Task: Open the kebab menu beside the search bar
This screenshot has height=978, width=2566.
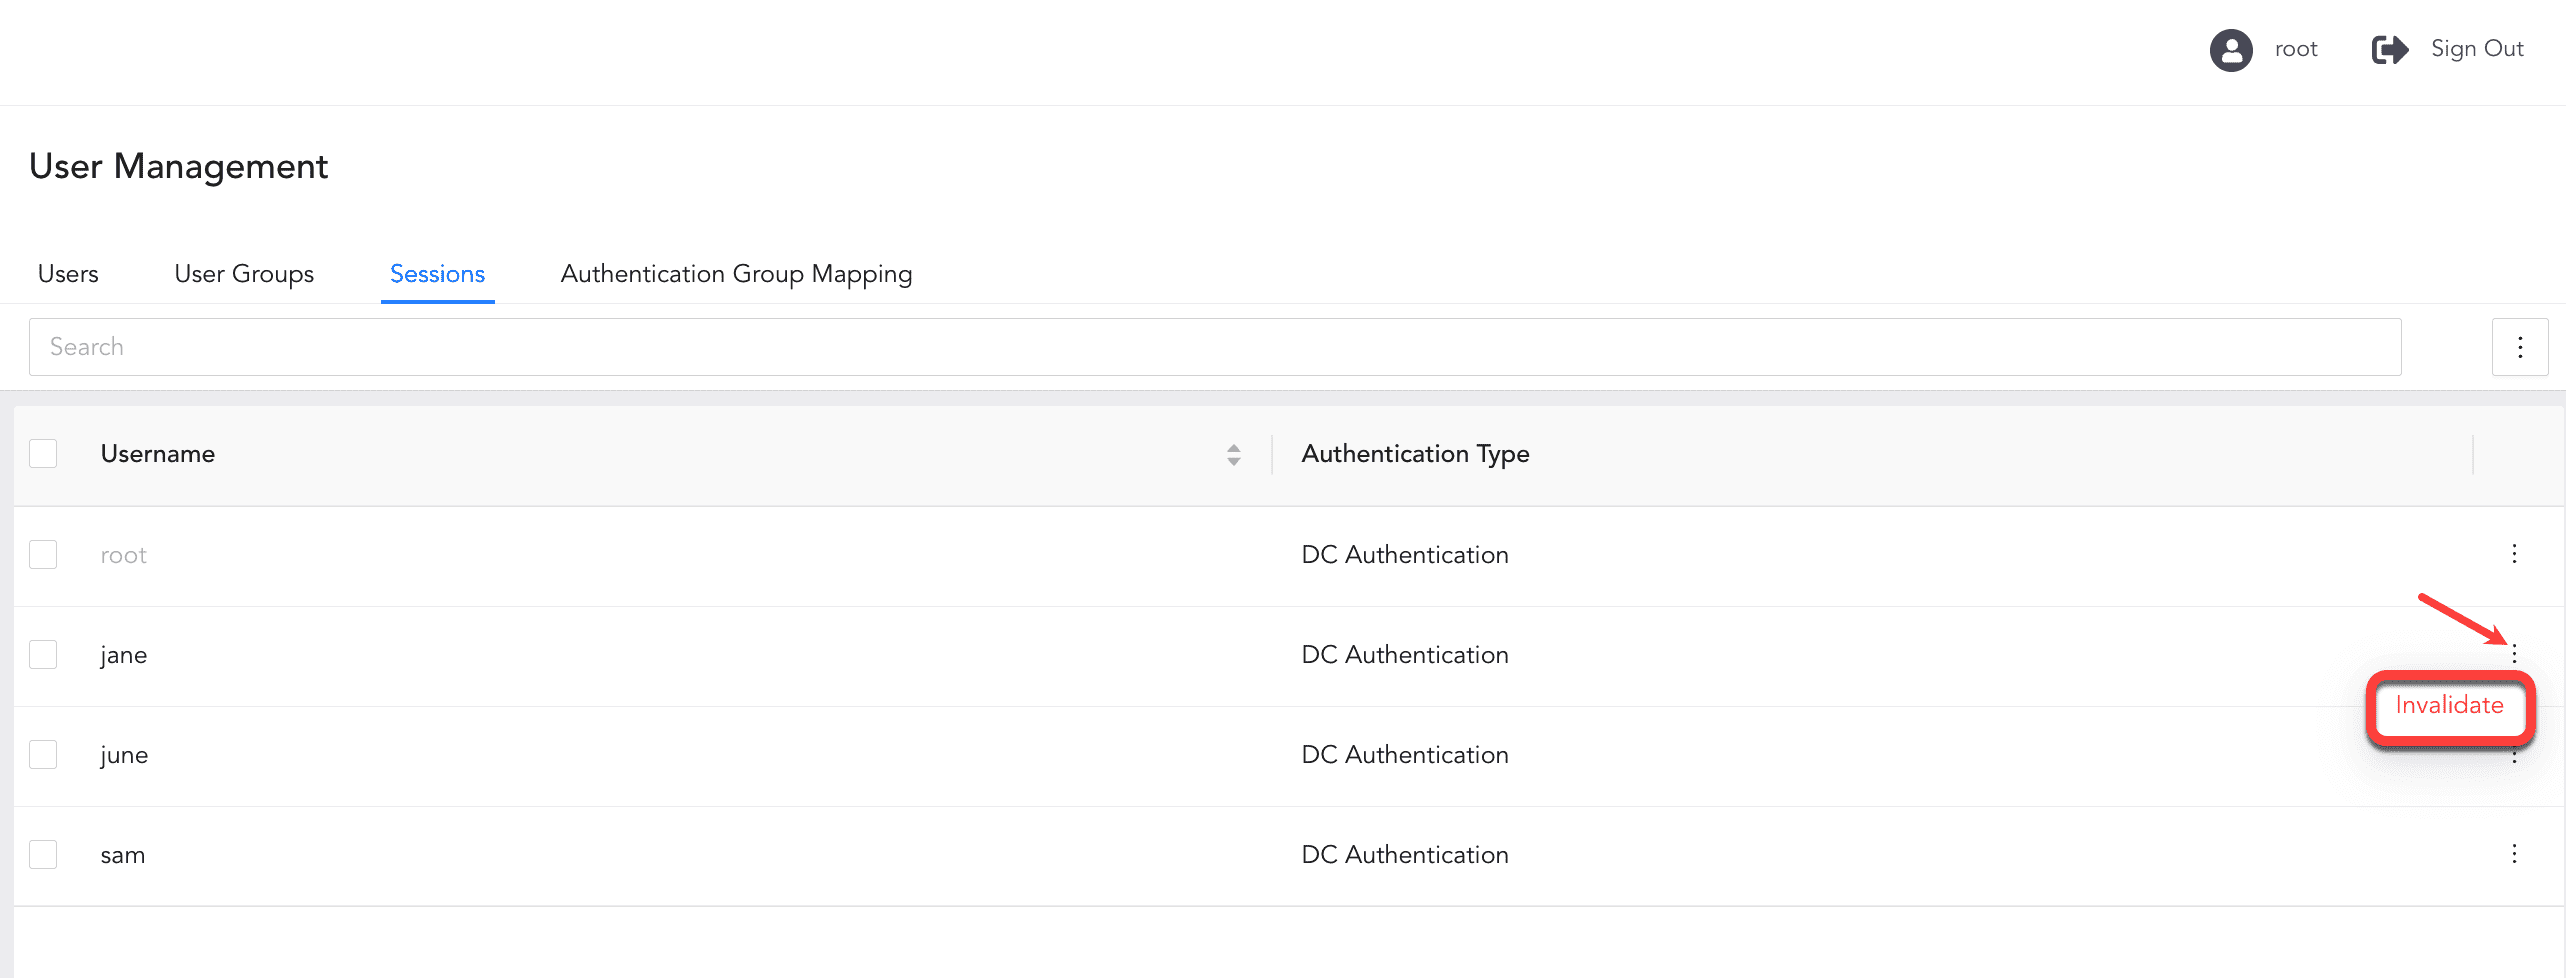Action: [x=2520, y=346]
